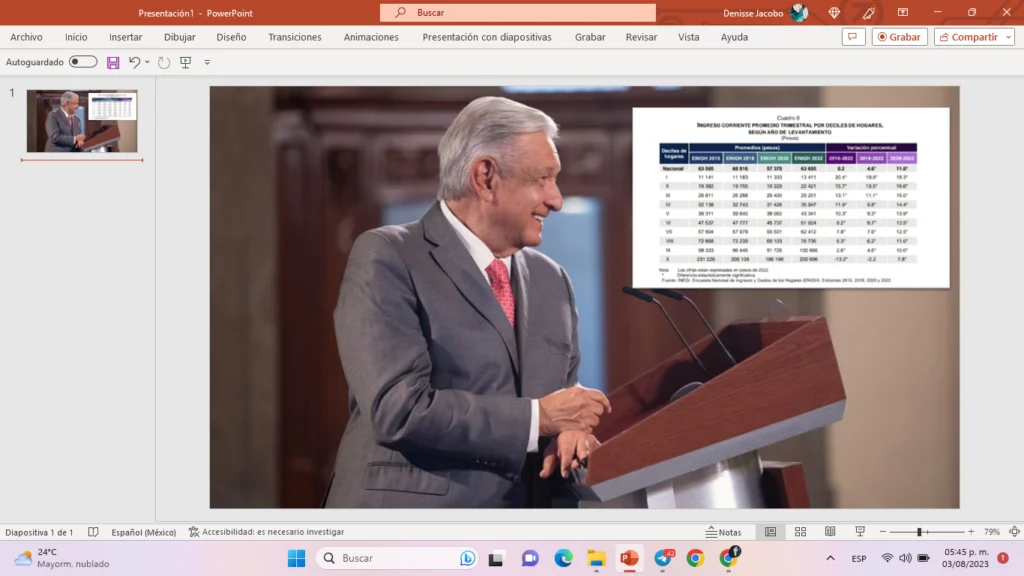This screenshot has height=576, width=1024.
Task: Change language Español (México)
Action: (x=144, y=532)
